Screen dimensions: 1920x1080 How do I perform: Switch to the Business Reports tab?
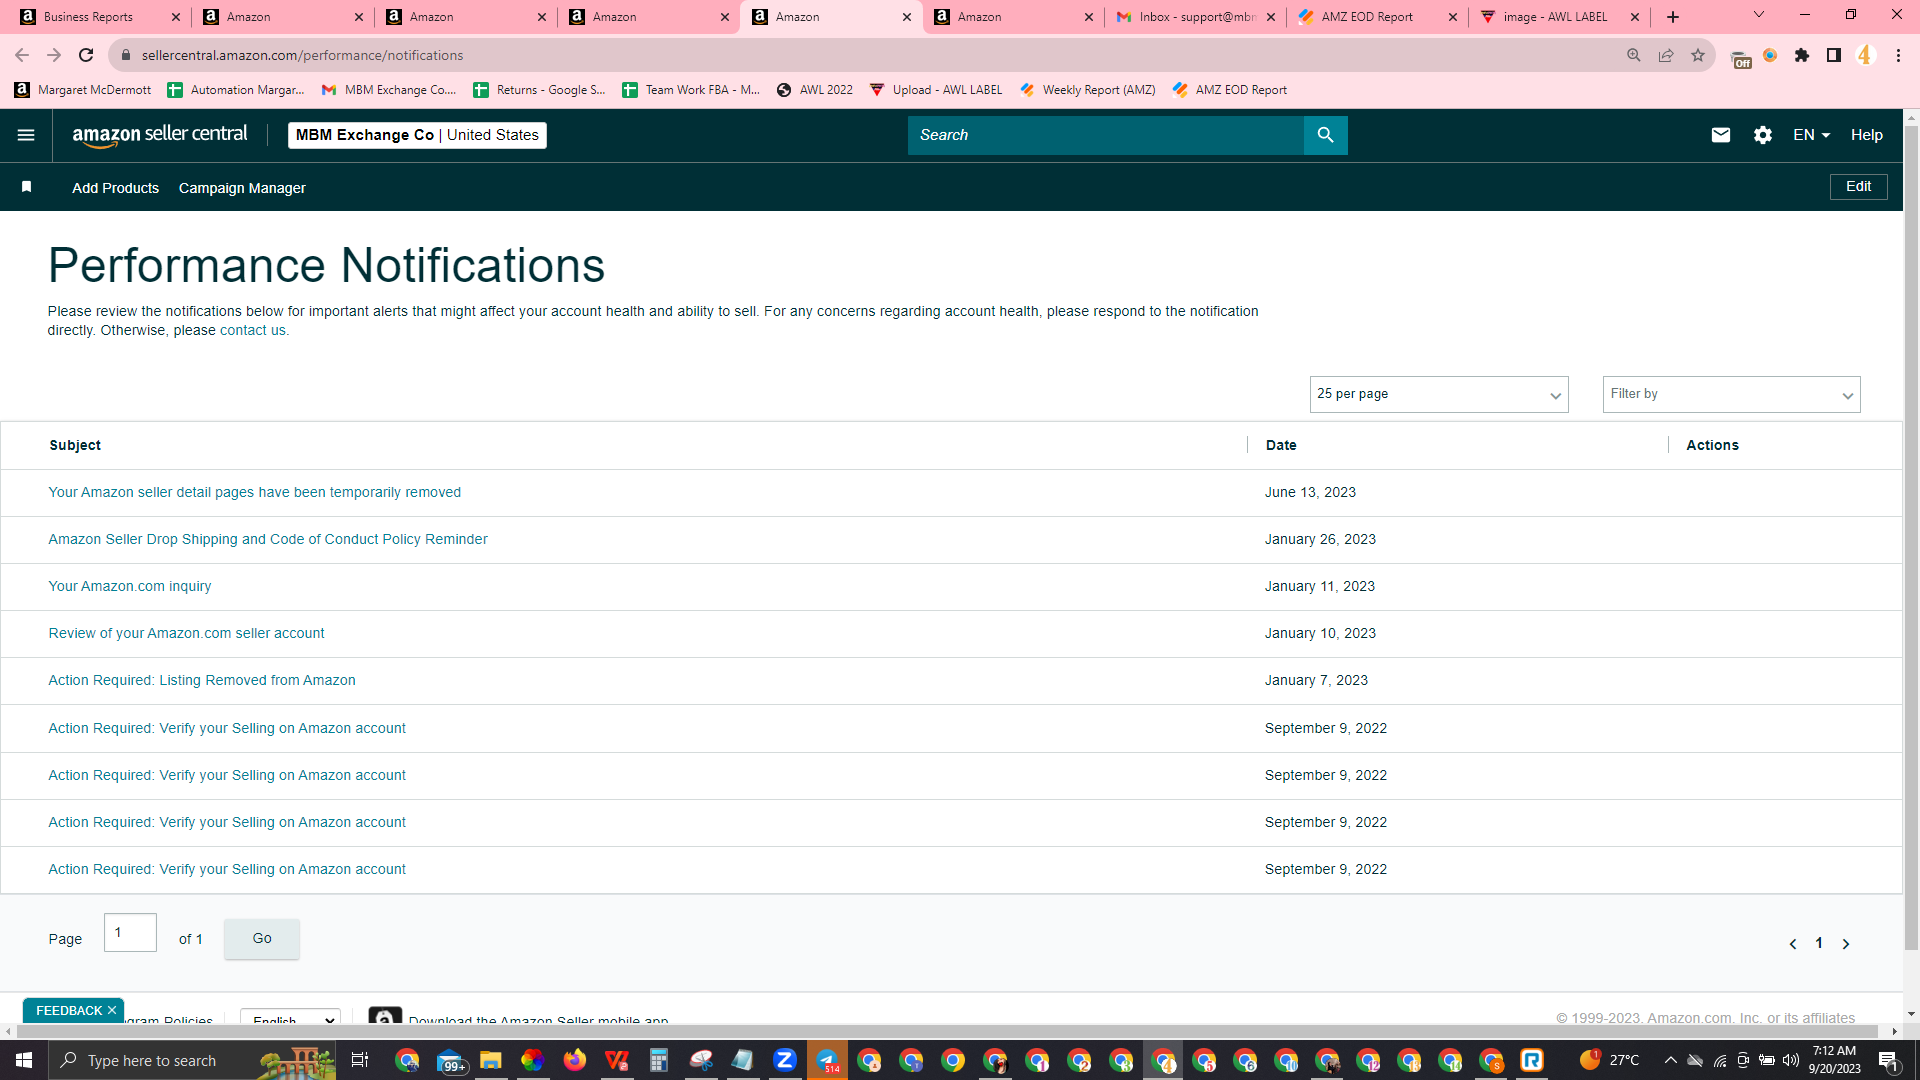coord(100,17)
